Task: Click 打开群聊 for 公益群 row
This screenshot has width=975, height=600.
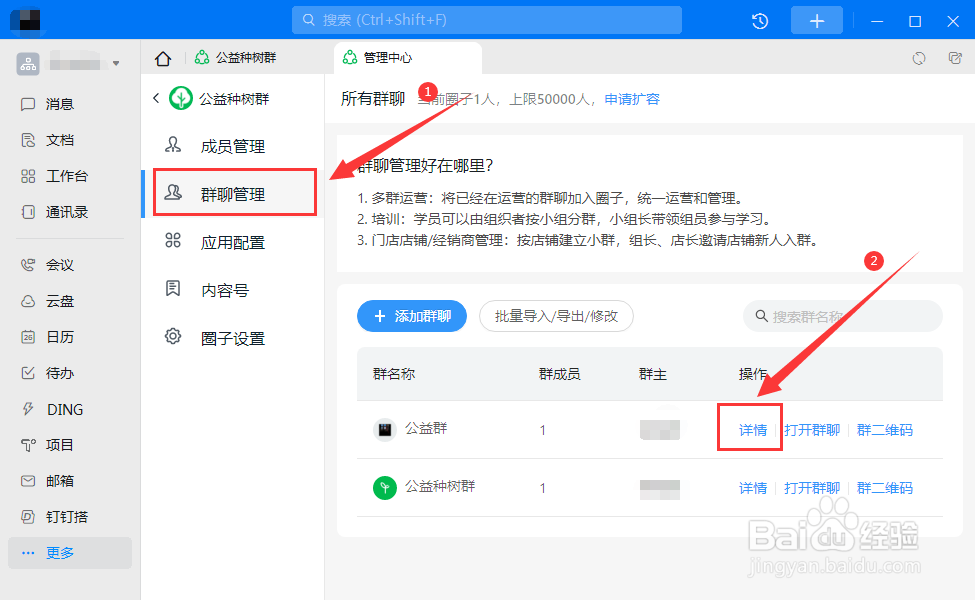Action: 812,430
